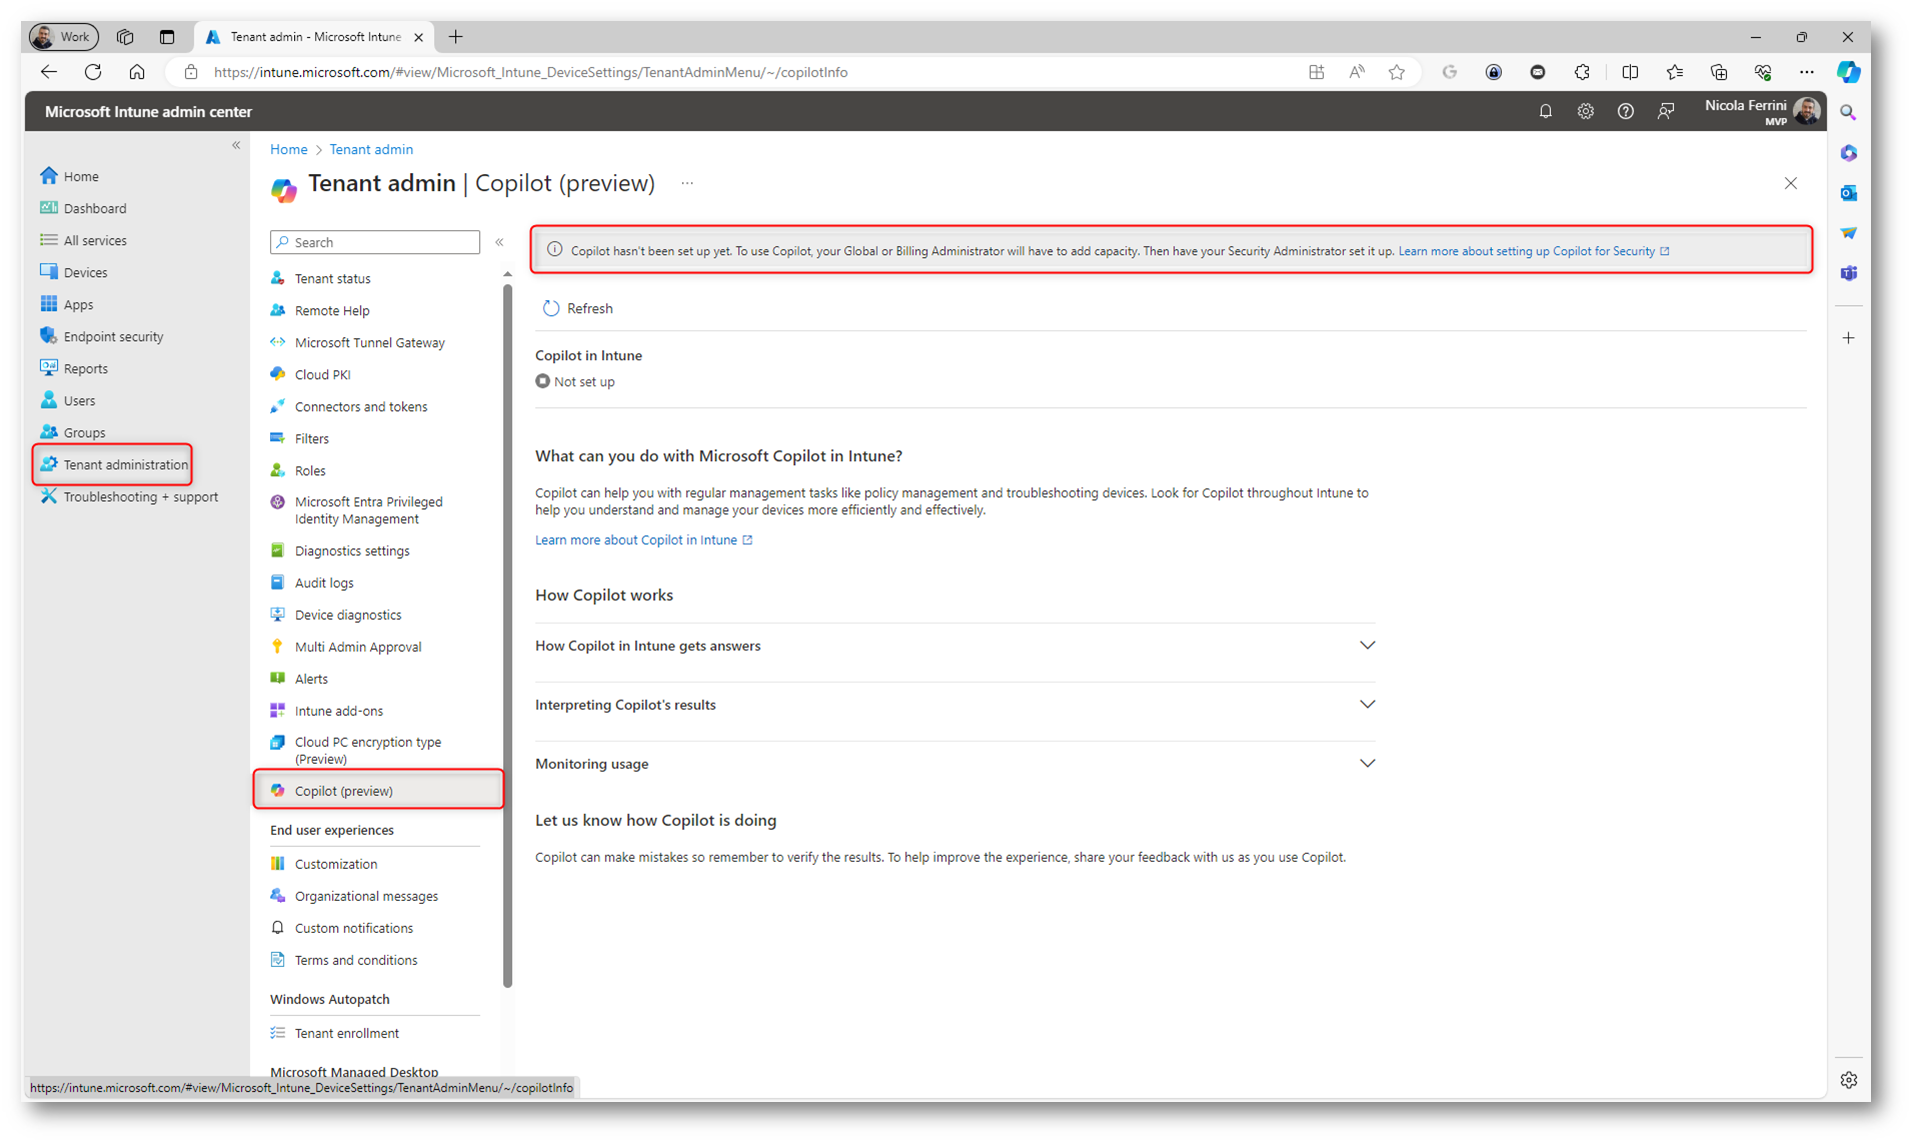Click the Refresh command icon

[x=551, y=308]
